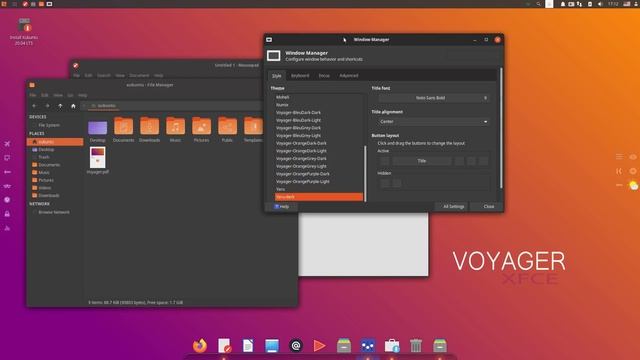Select theme Moheli in theme list
Screen dimensions: 640x360
(x=318, y=97)
